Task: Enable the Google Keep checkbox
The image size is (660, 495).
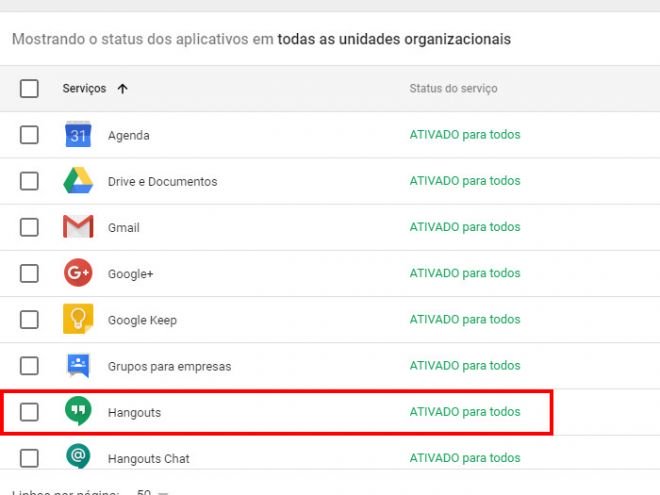Action: click(x=29, y=319)
